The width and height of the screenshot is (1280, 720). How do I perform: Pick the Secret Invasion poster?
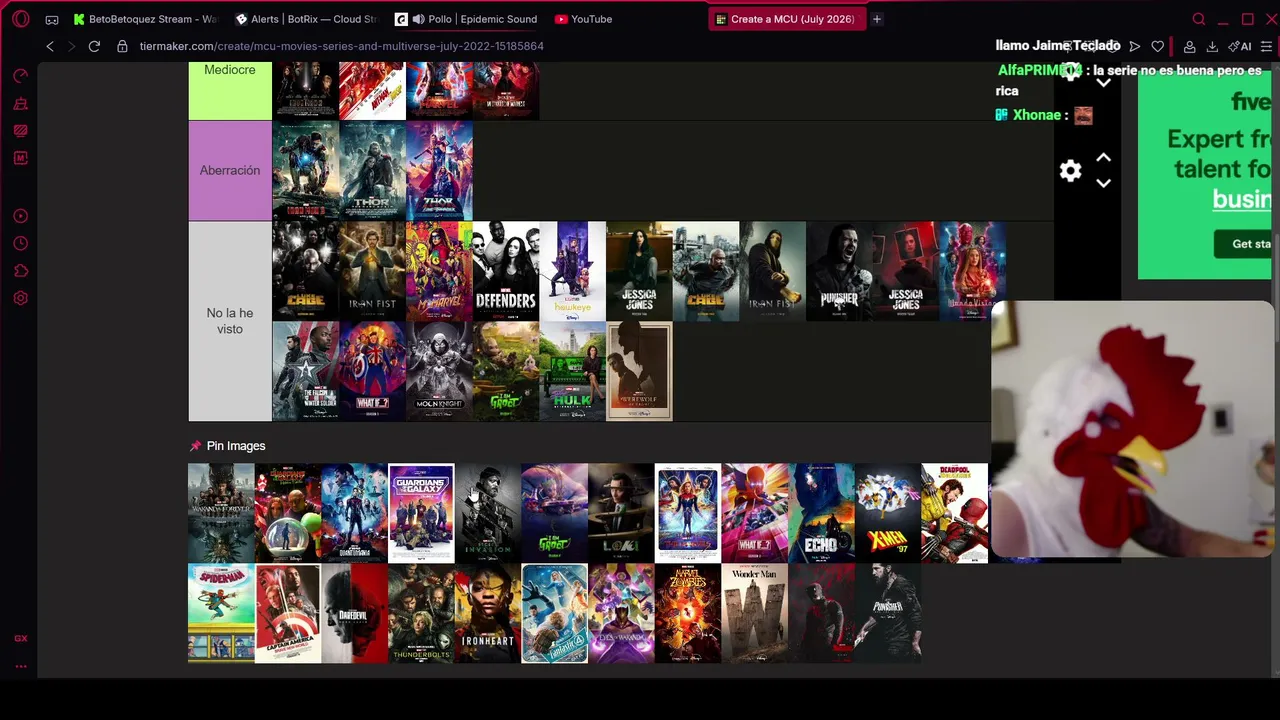pyautogui.click(x=488, y=513)
